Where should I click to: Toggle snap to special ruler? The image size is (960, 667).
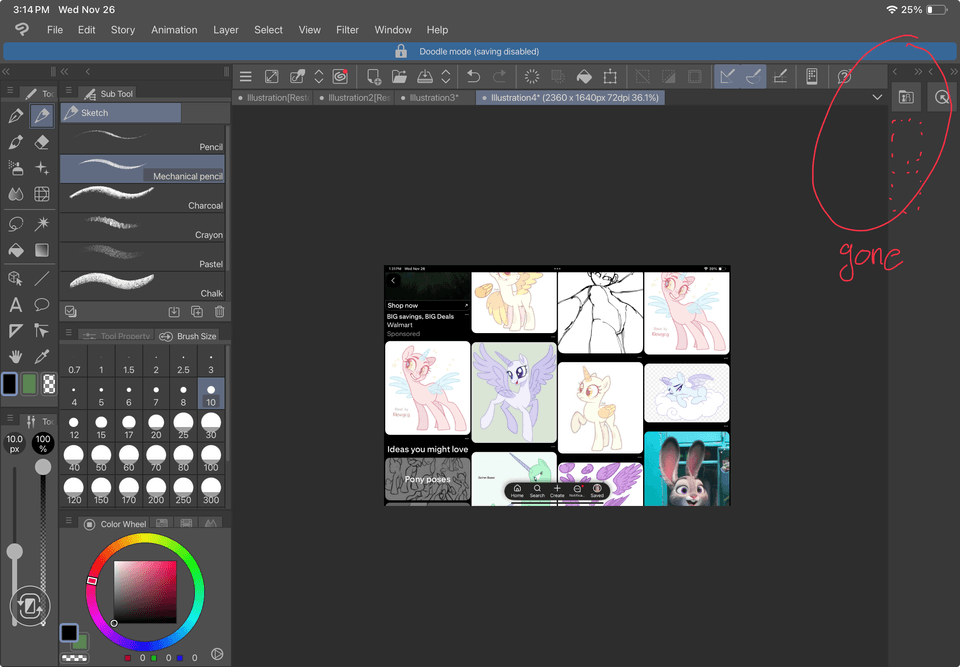click(754, 76)
